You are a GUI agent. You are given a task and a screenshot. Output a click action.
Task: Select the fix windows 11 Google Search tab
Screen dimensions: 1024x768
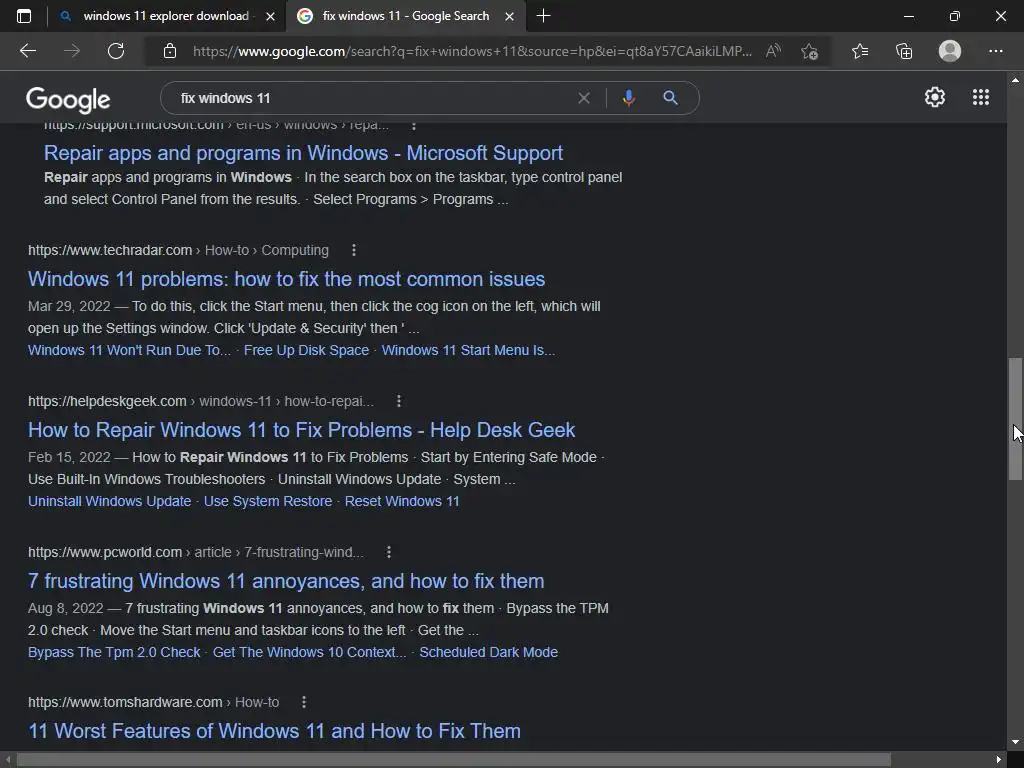click(x=405, y=16)
